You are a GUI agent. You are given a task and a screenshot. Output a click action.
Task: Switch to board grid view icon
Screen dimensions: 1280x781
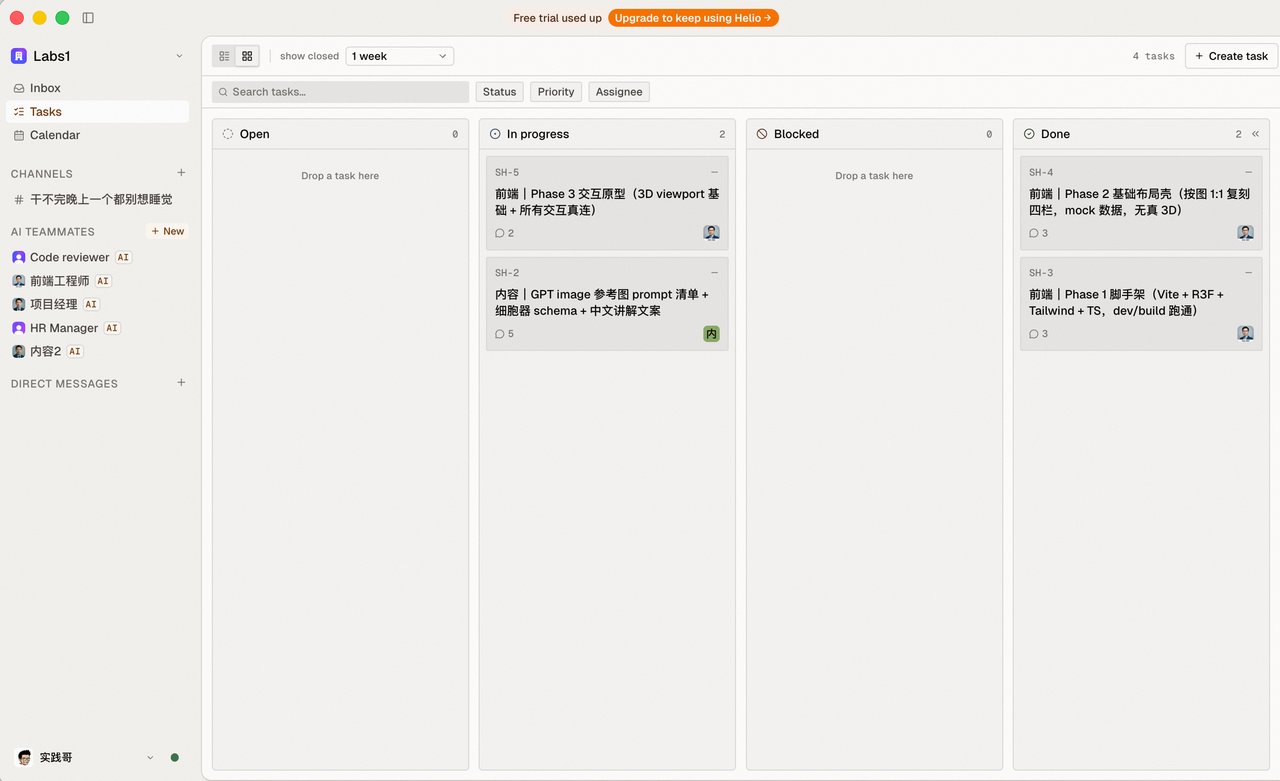click(247, 56)
